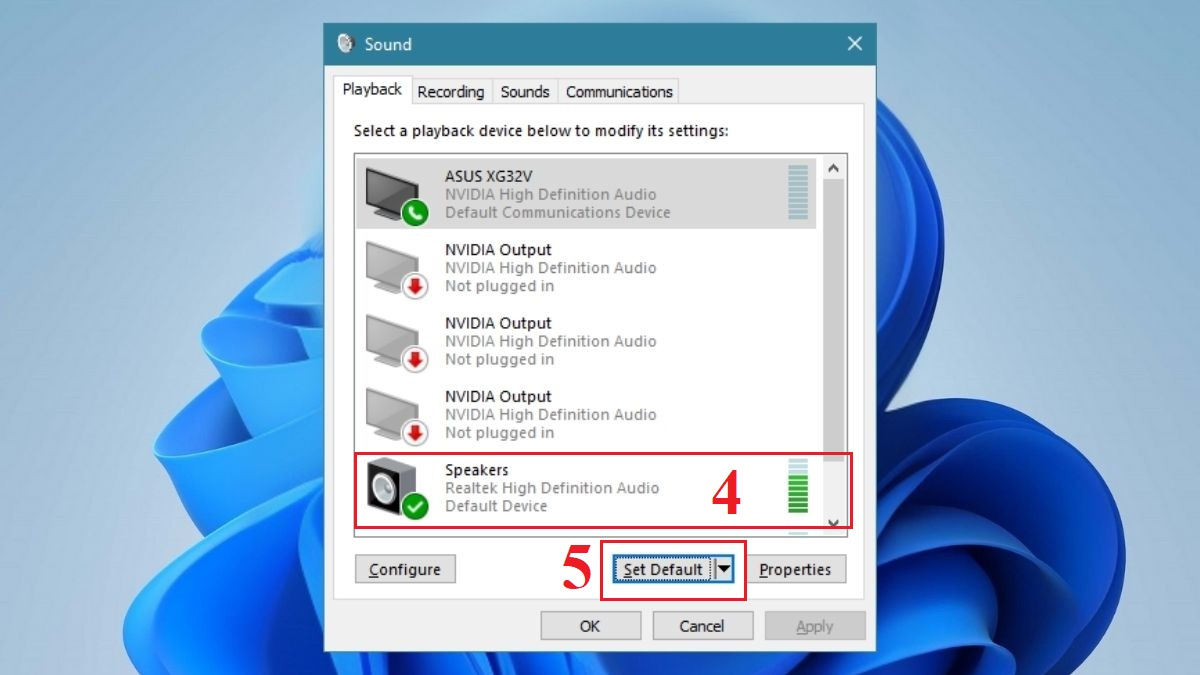
Task: Open the Sounds tab
Action: click(525, 92)
